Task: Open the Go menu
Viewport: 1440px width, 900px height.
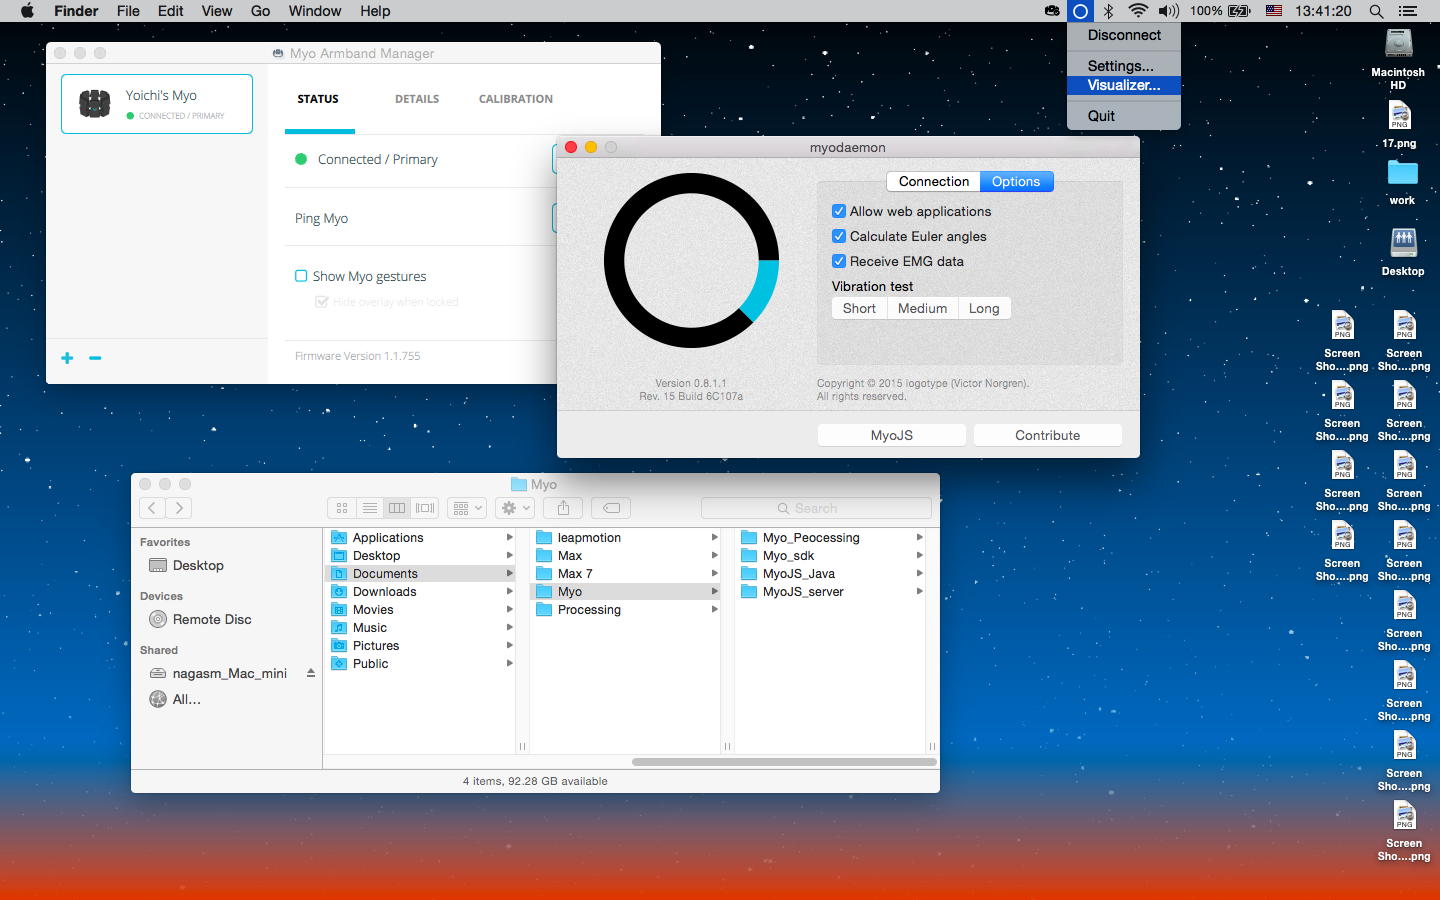Action: point(261,11)
